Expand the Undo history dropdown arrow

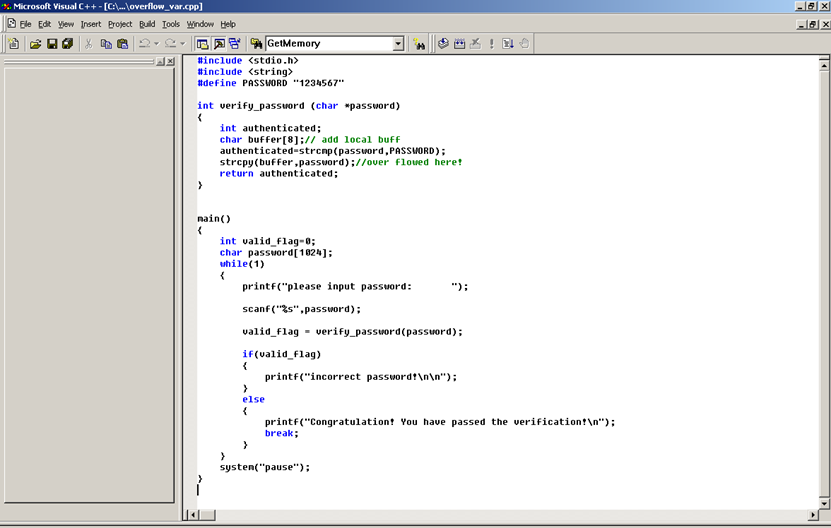[156, 44]
